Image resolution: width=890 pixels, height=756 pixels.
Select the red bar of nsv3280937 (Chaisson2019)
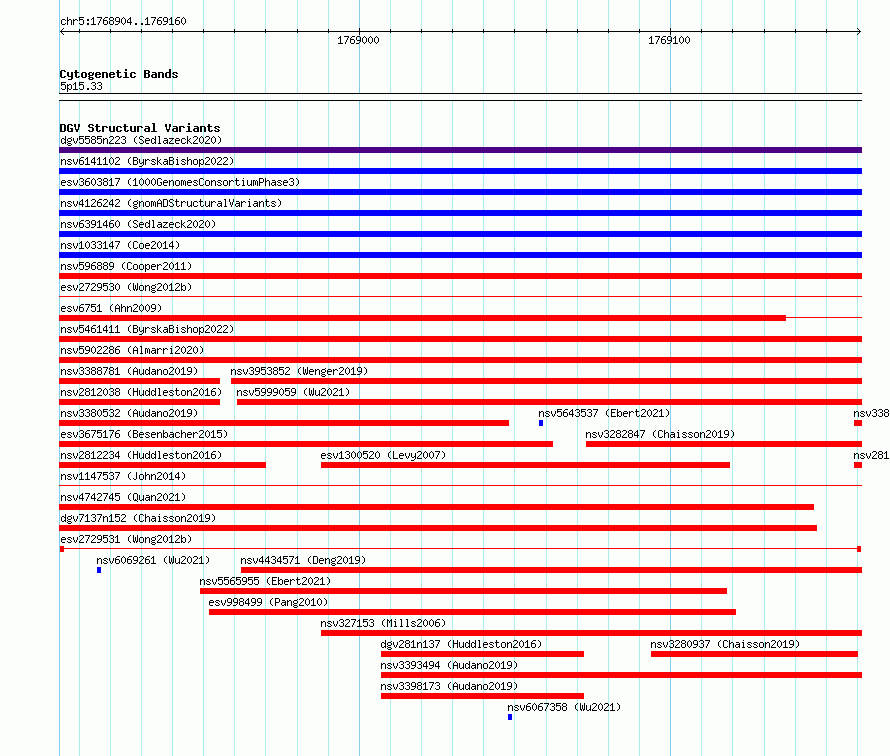click(754, 654)
